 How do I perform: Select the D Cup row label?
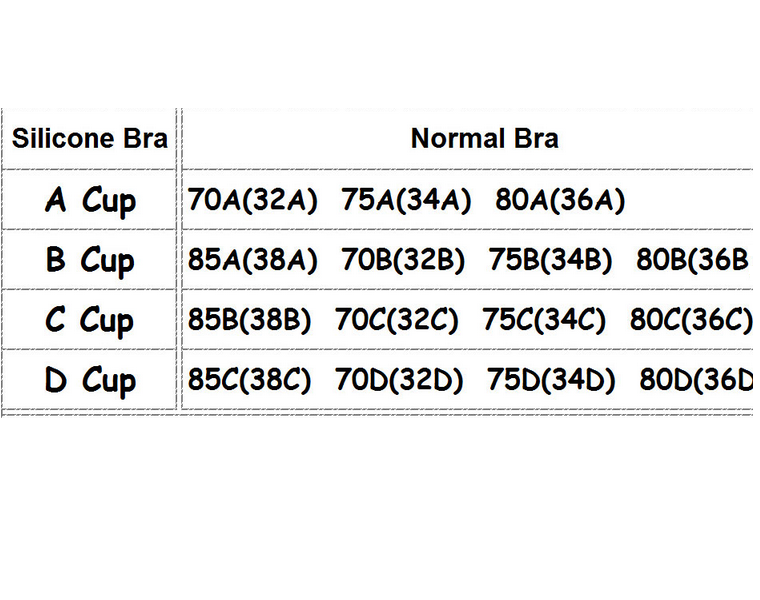click(90, 380)
